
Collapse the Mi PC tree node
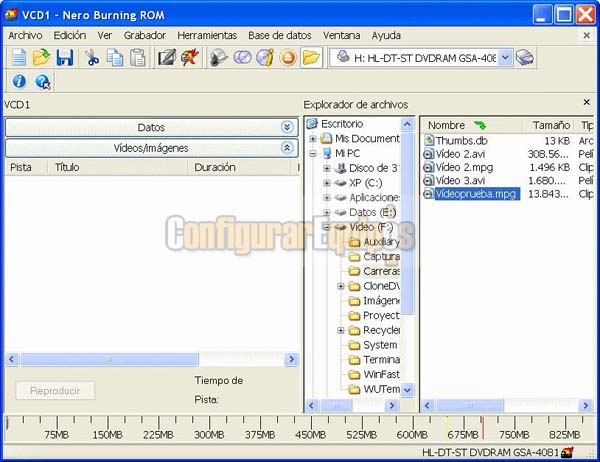(313, 153)
